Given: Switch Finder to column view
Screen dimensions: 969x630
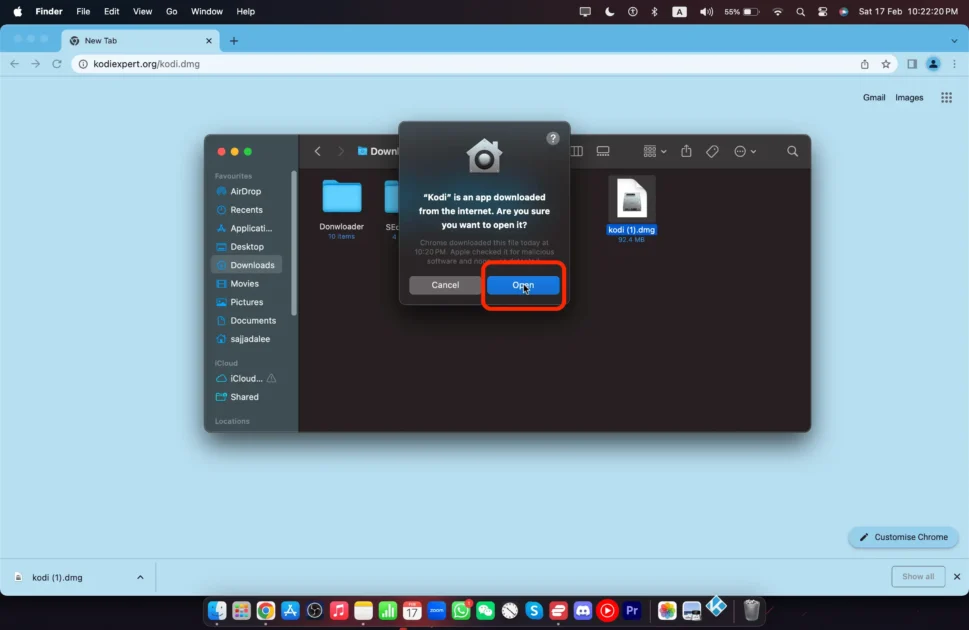Looking at the screenshot, I should pos(577,151).
